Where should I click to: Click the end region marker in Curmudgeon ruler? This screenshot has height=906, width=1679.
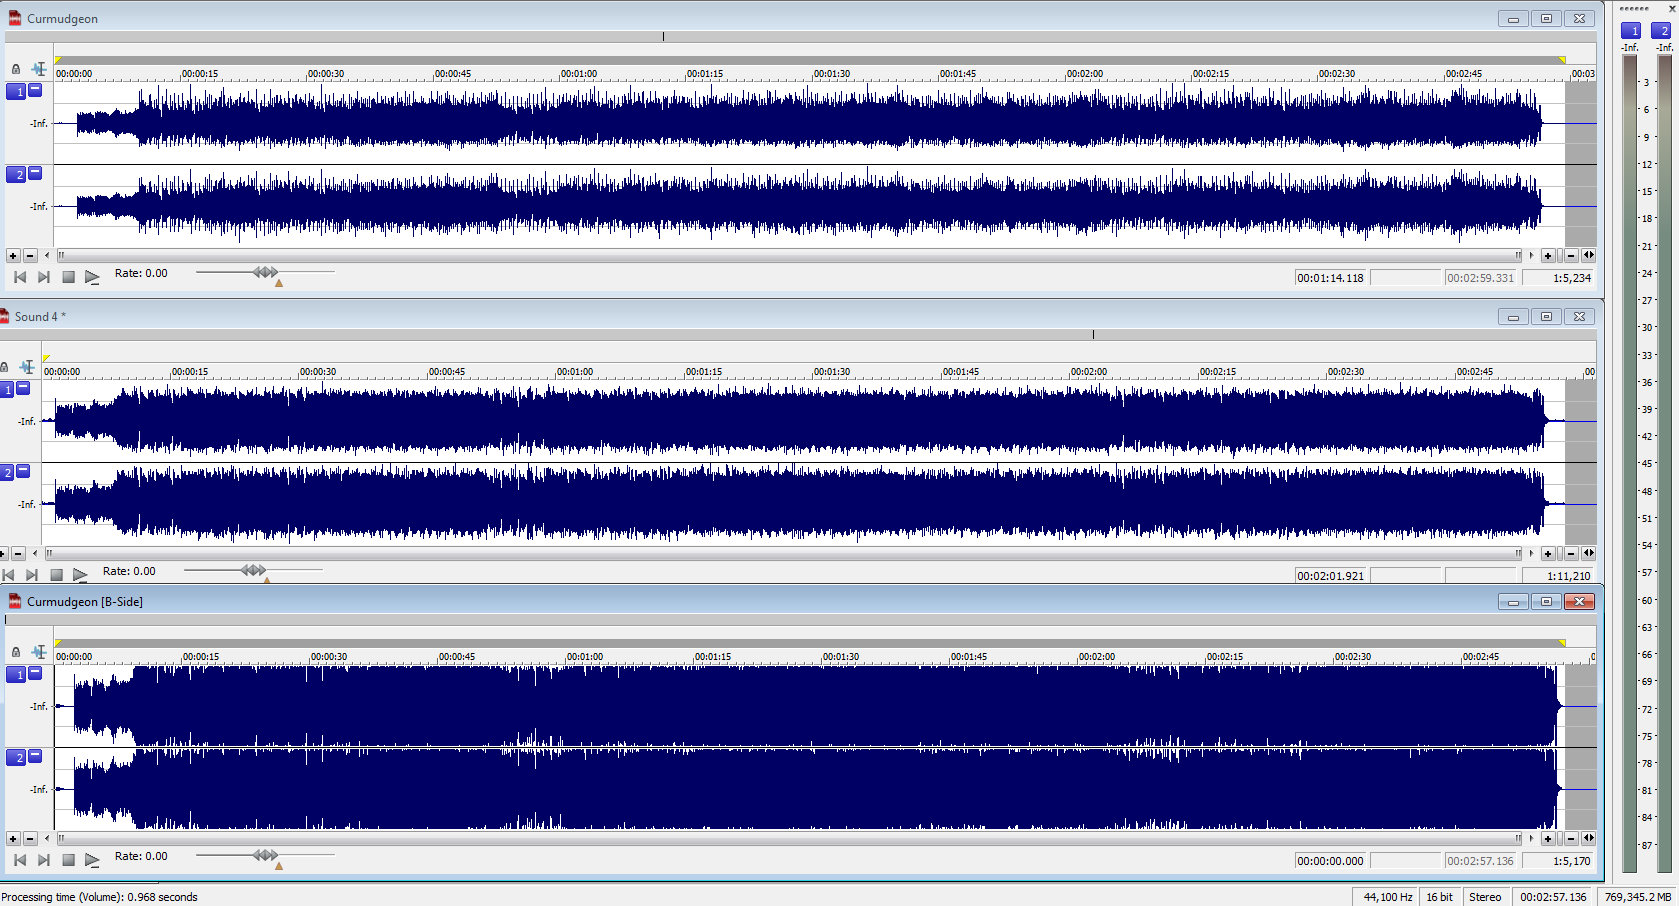point(1561,60)
